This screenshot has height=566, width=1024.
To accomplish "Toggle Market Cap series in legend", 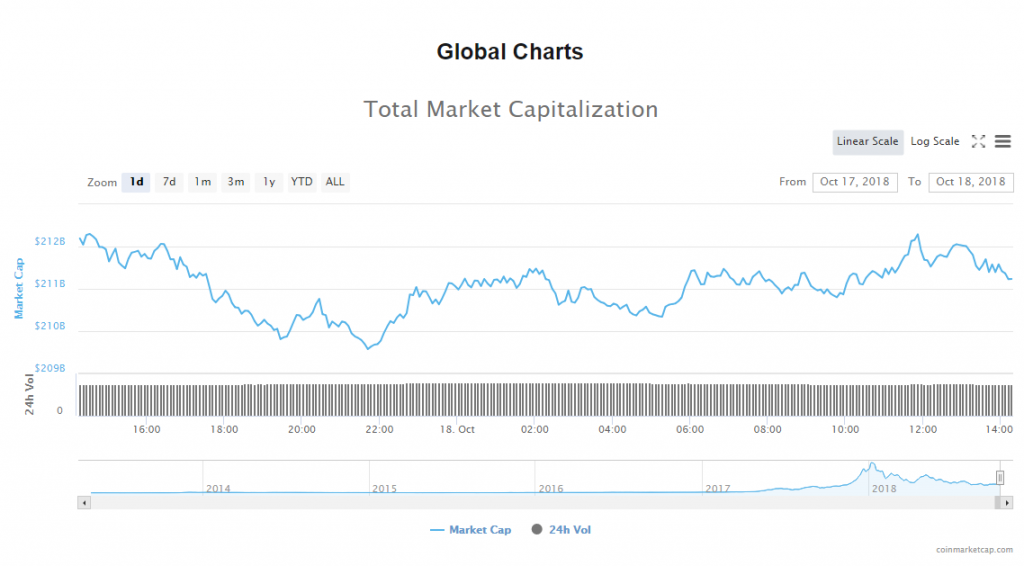I will [470, 530].
